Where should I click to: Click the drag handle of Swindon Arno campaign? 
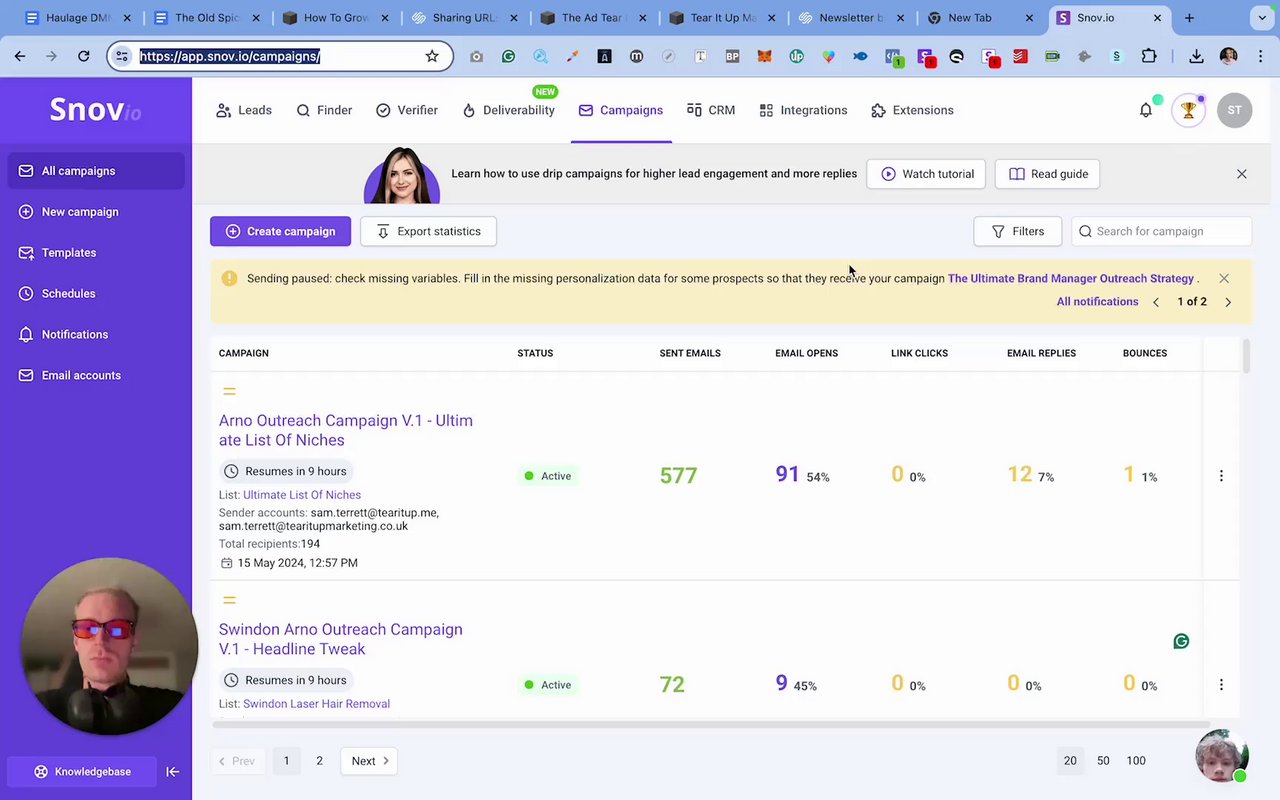(x=229, y=600)
